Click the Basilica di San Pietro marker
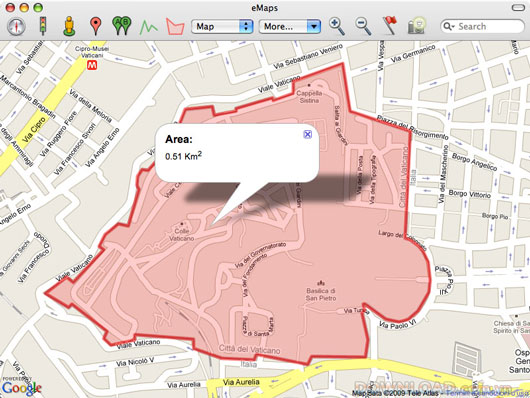530x398 pixels. 320,282
